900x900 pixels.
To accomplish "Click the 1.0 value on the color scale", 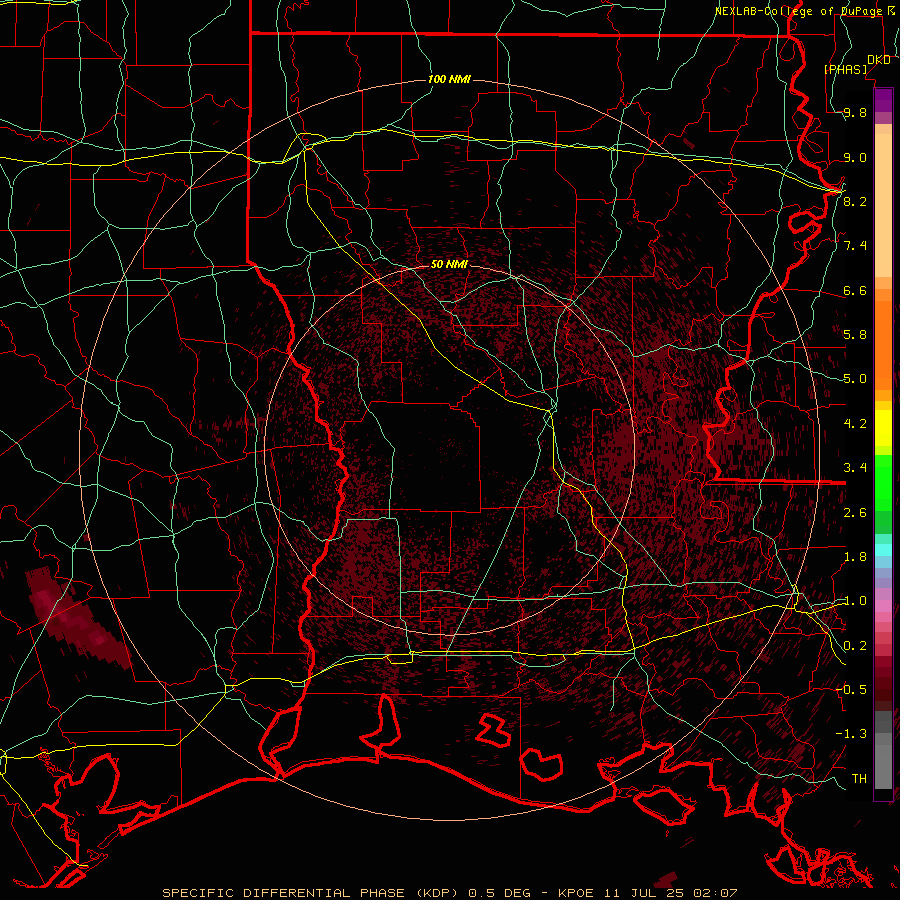I will click(x=855, y=601).
